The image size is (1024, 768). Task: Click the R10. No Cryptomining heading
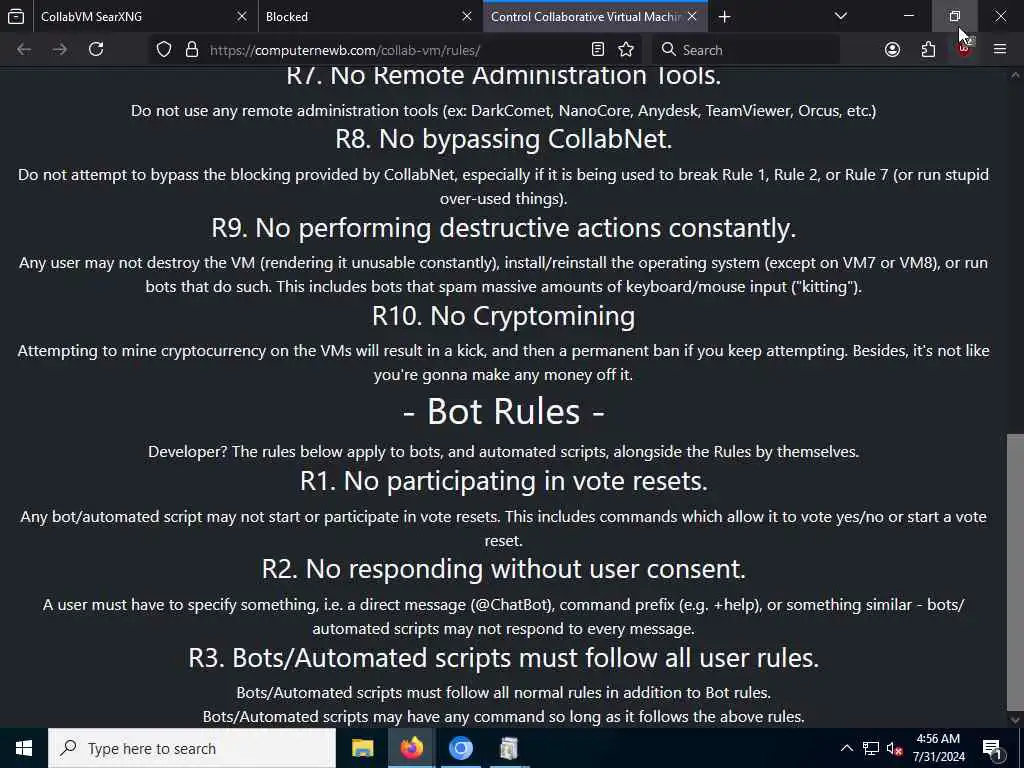coord(504,316)
